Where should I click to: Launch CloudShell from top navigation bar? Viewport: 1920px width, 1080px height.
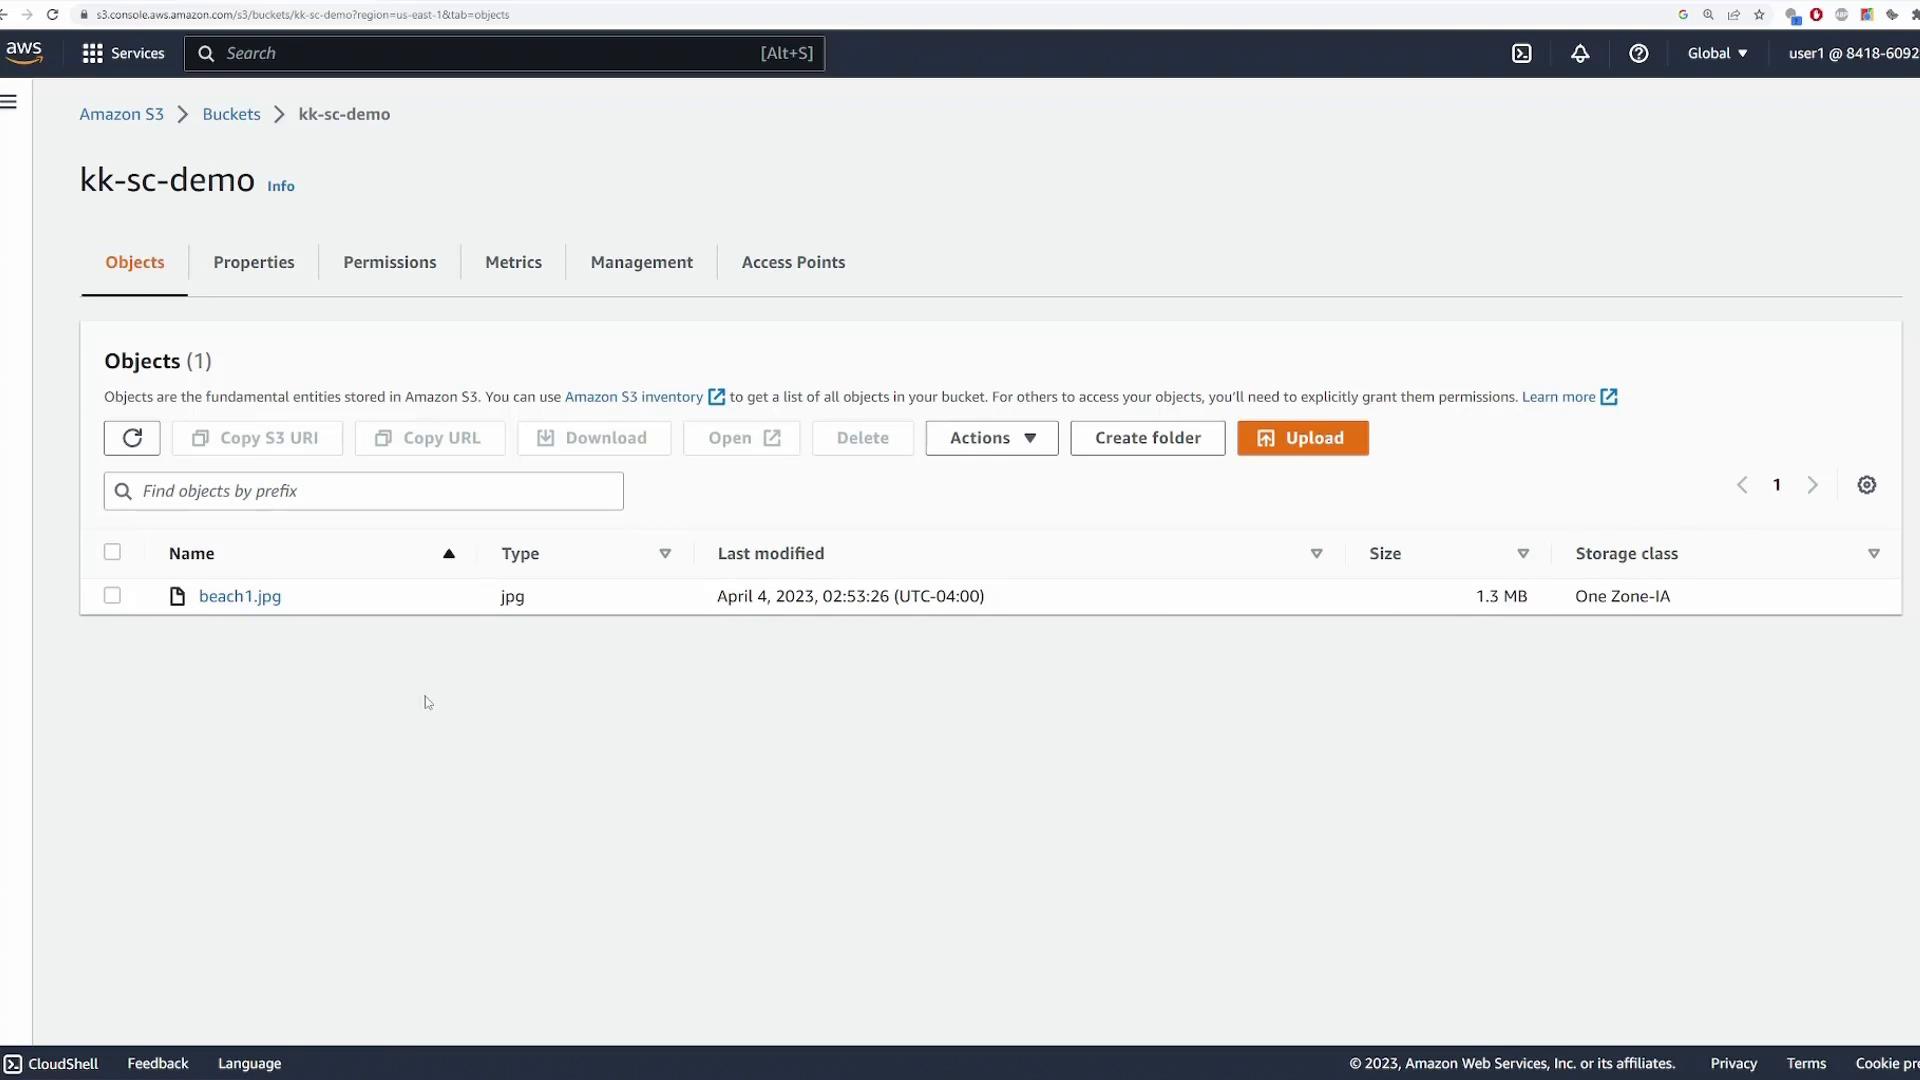1521,53
